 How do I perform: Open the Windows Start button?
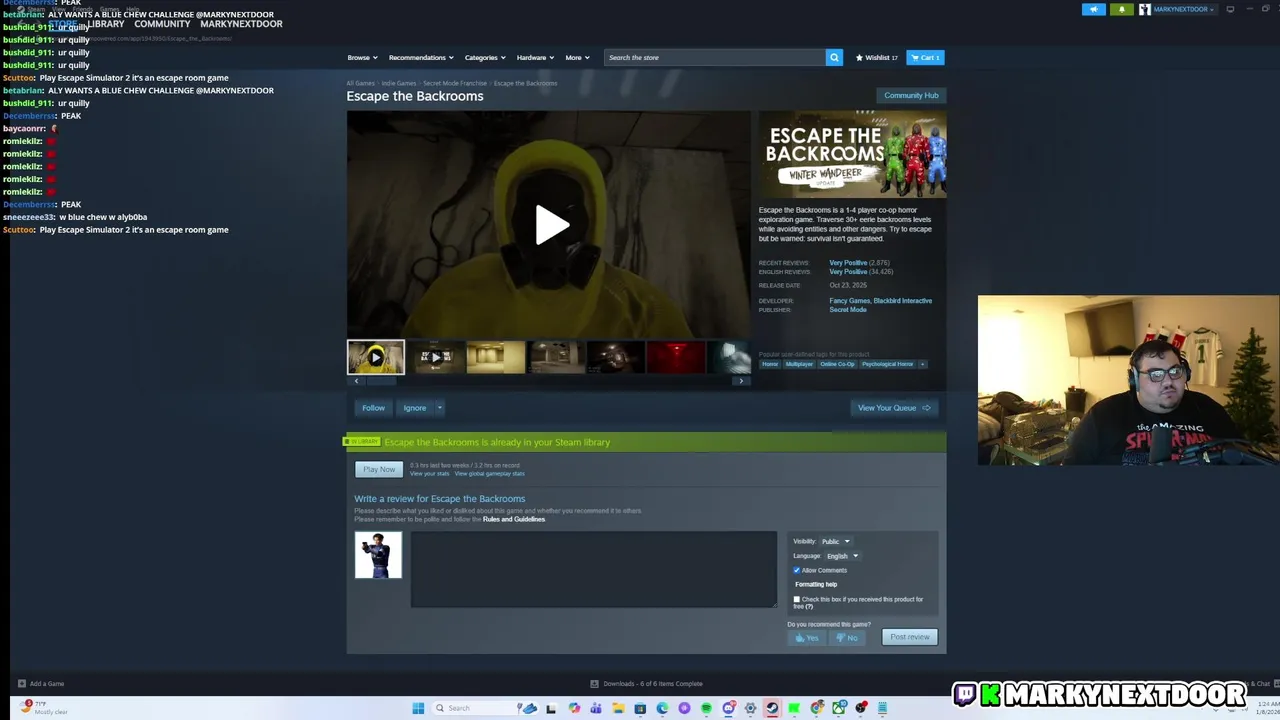coord(418,708)
